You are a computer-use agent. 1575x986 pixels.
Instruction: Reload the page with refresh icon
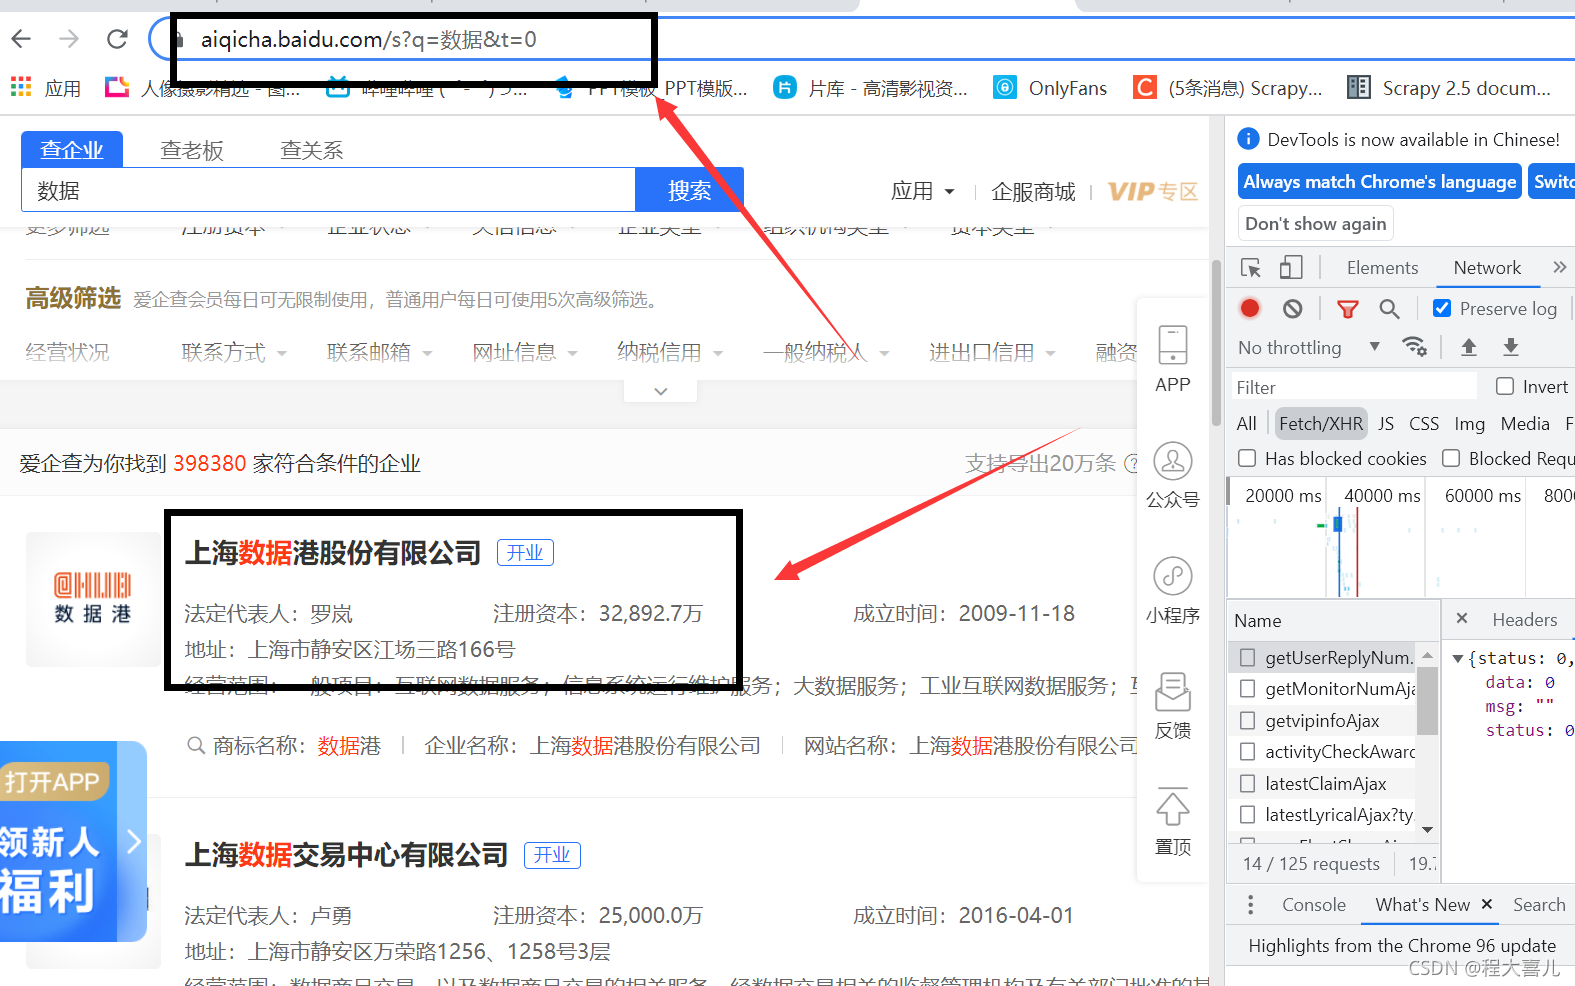117,39
